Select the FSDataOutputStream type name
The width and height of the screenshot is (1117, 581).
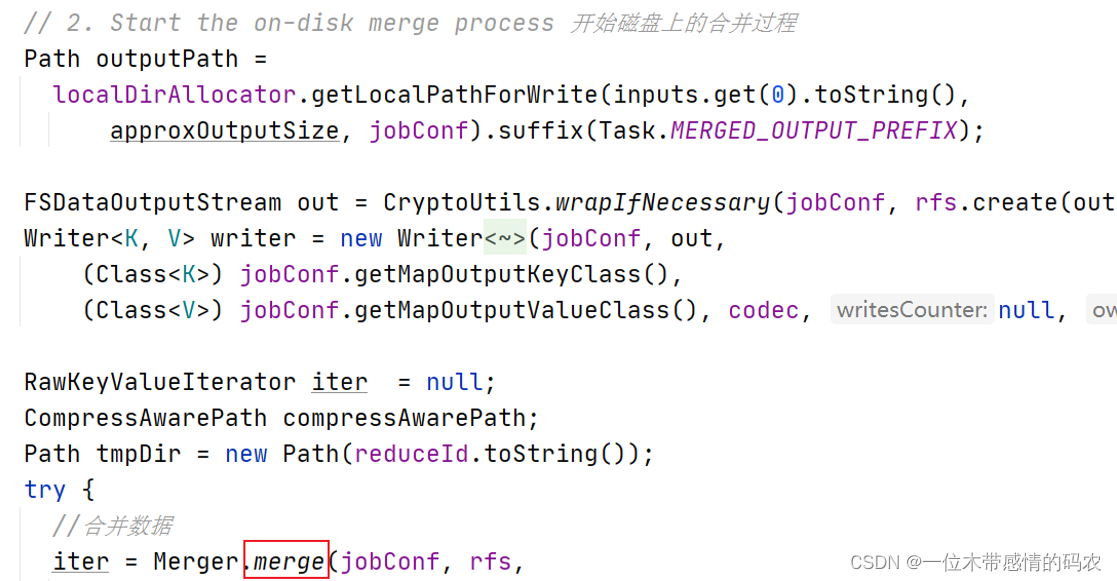coord(153,203)
